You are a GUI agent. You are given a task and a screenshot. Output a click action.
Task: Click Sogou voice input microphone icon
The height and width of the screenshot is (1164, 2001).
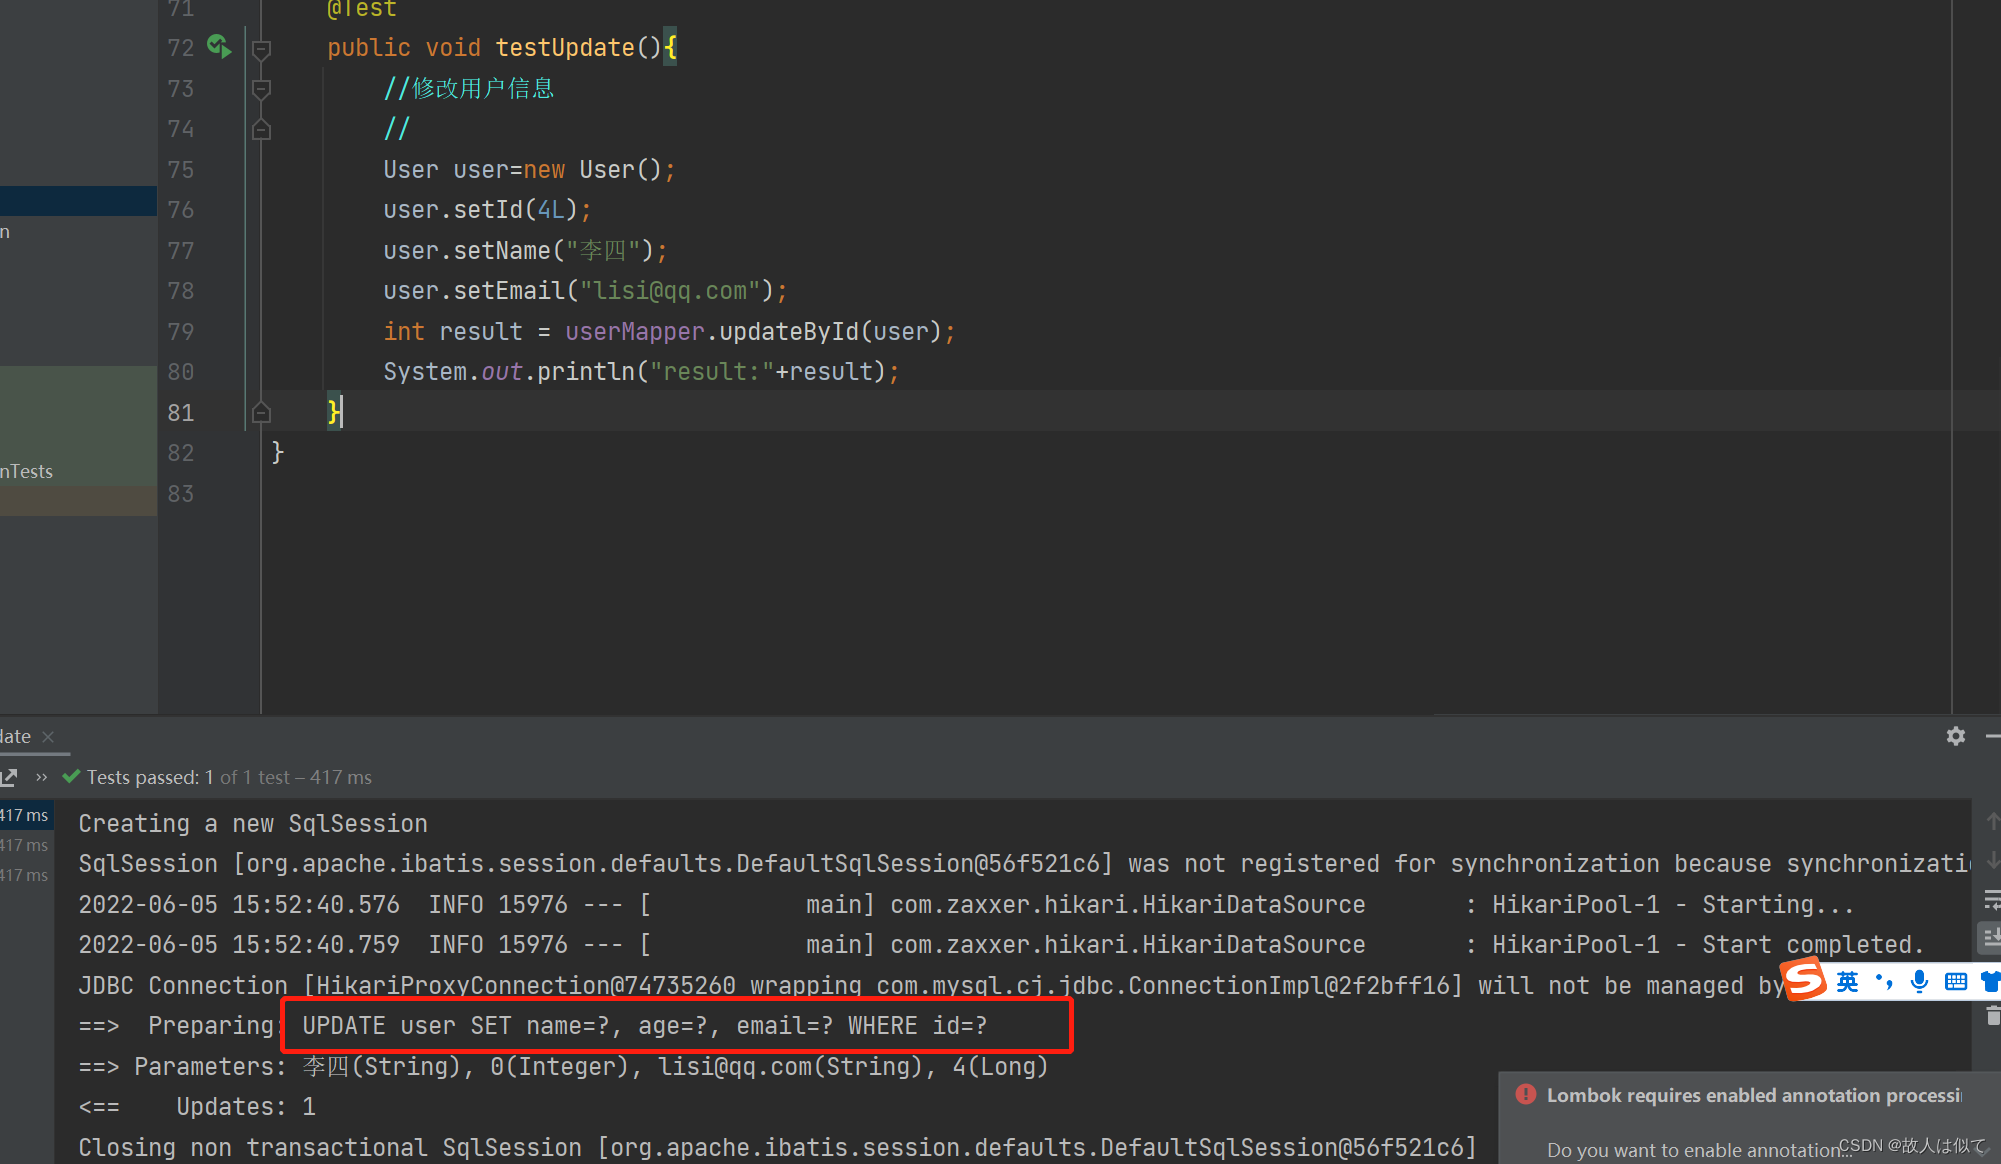(x=1919, y=982)
